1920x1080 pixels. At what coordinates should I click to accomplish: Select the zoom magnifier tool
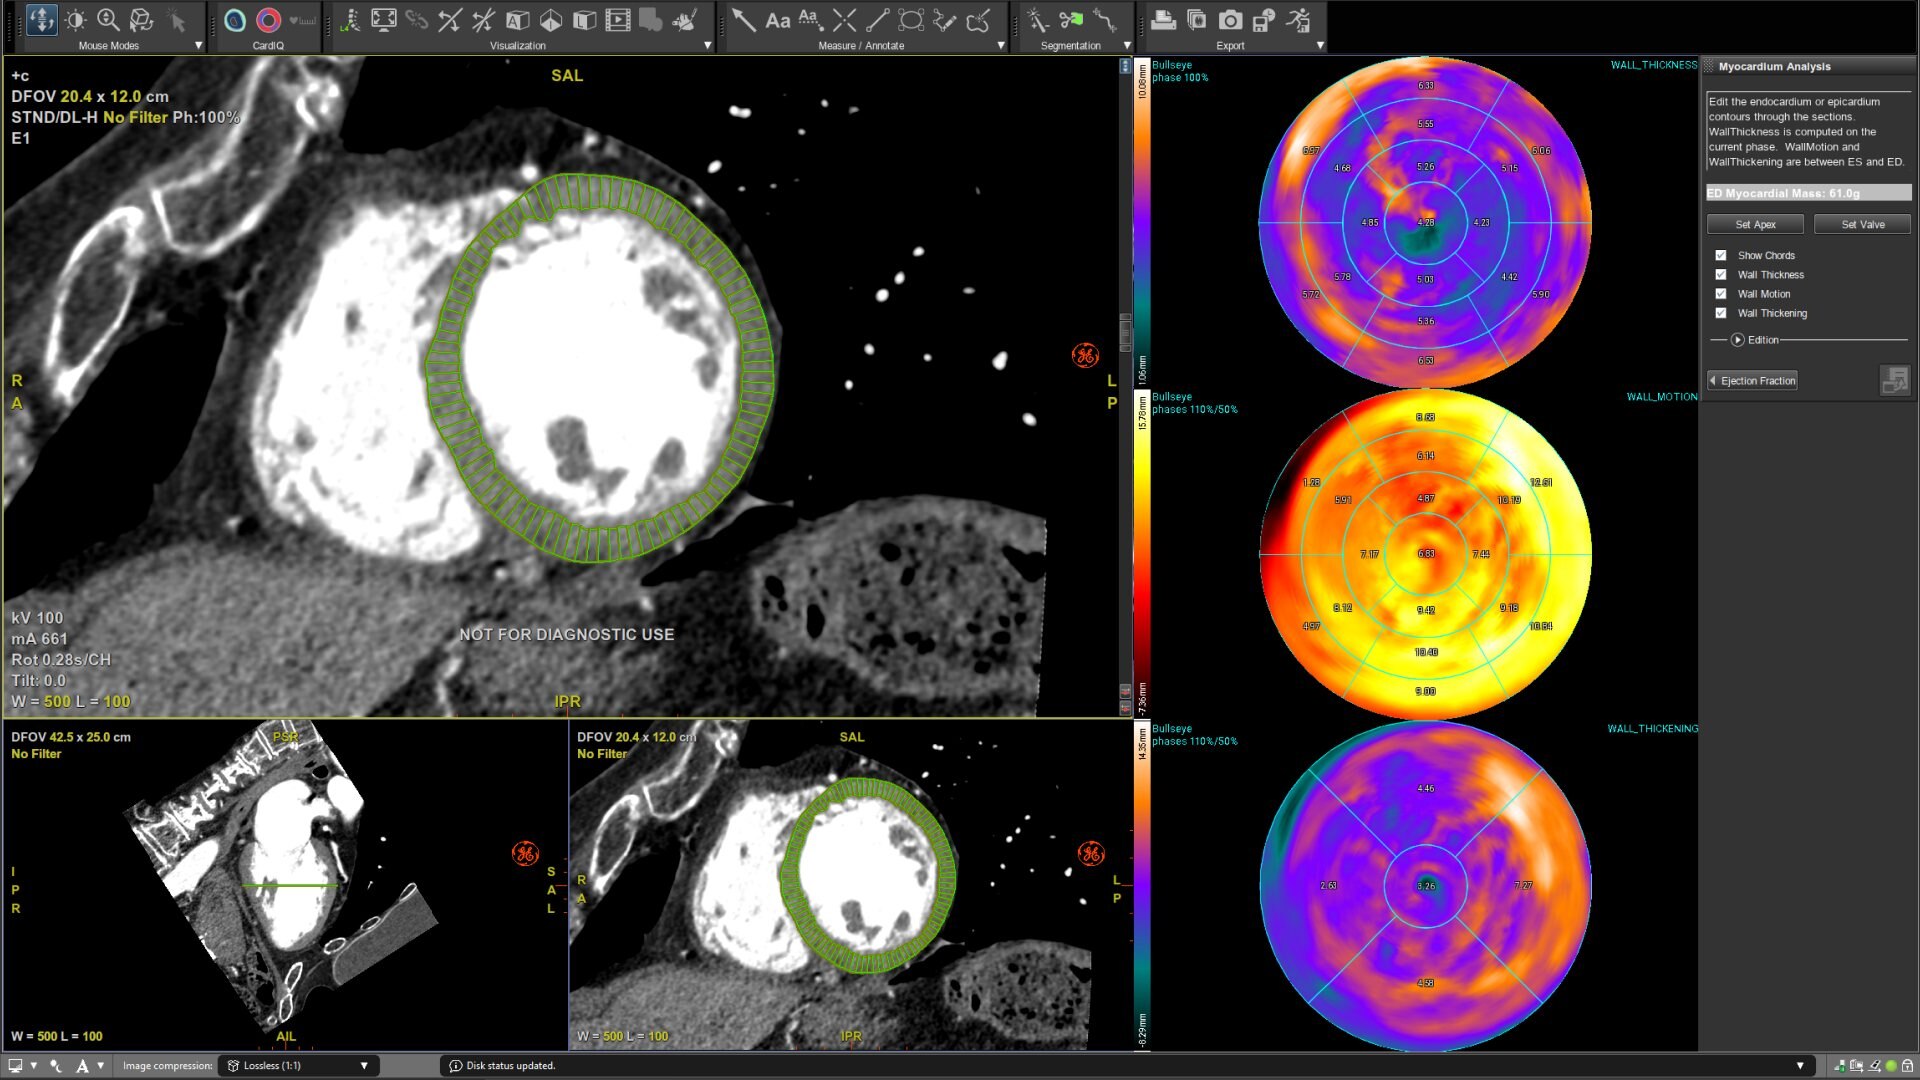tap(108, 20)
